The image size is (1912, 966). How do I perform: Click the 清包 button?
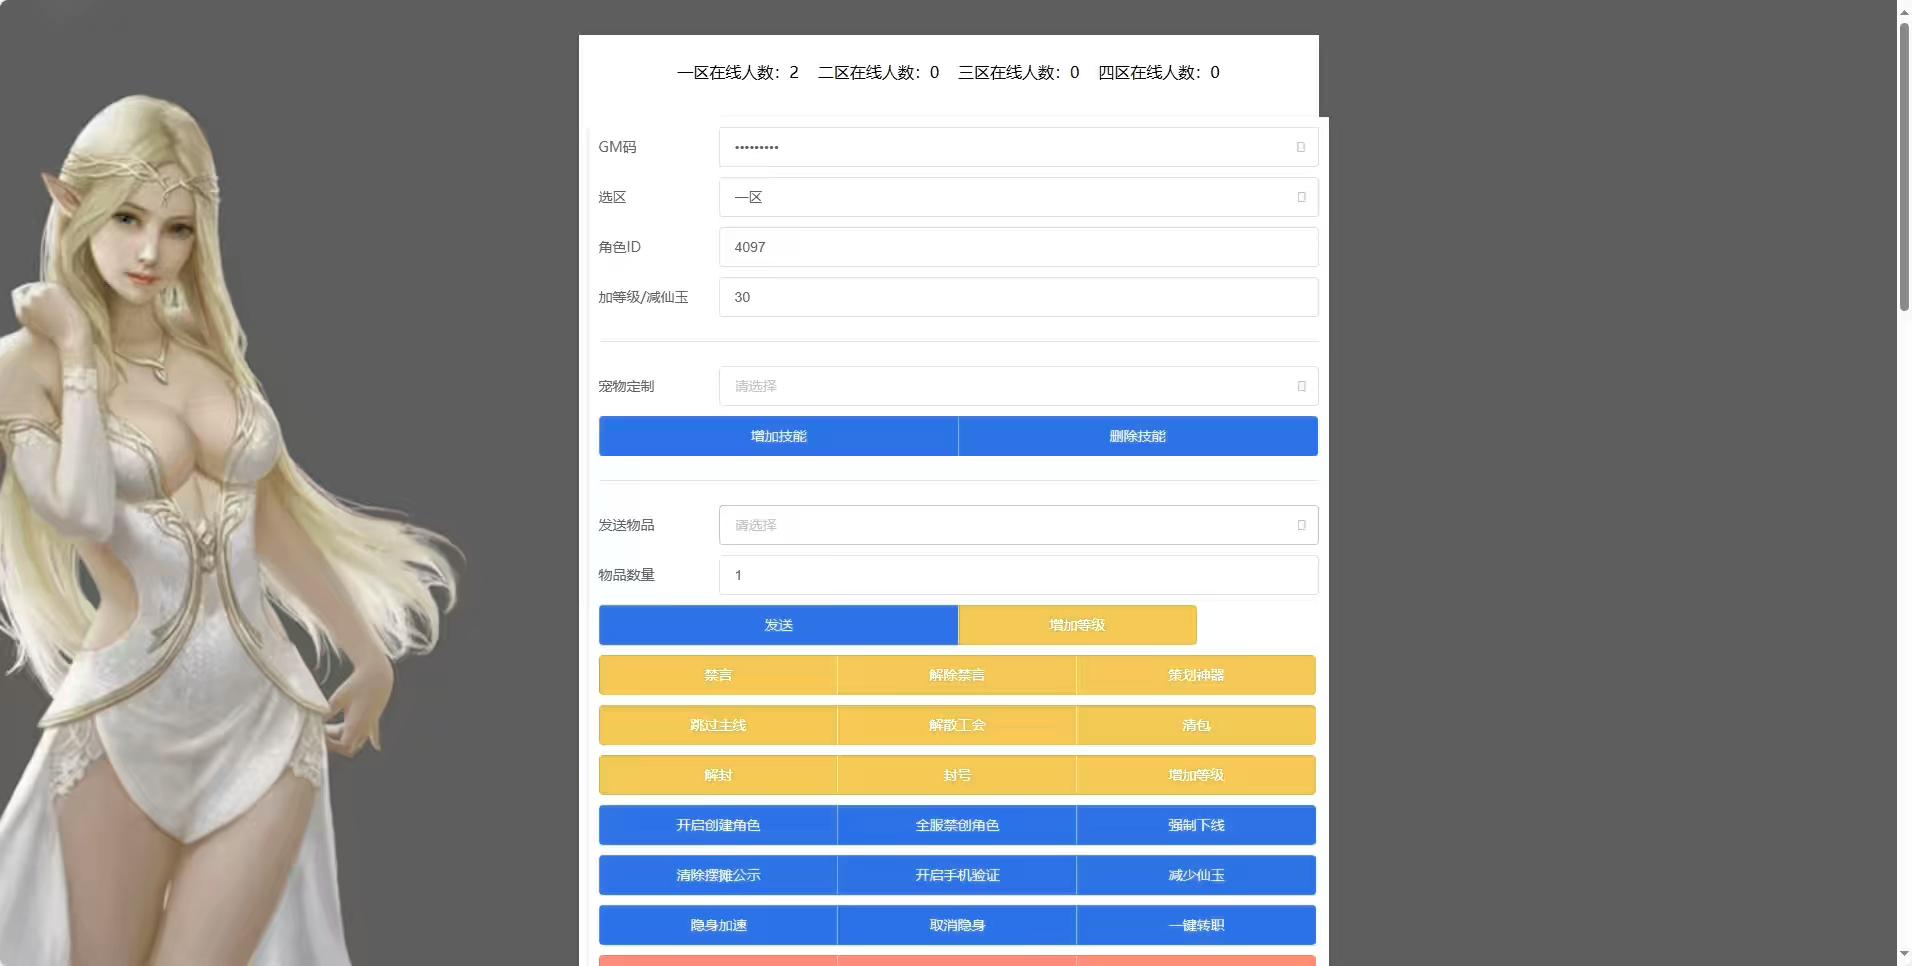pos(1196,725)
